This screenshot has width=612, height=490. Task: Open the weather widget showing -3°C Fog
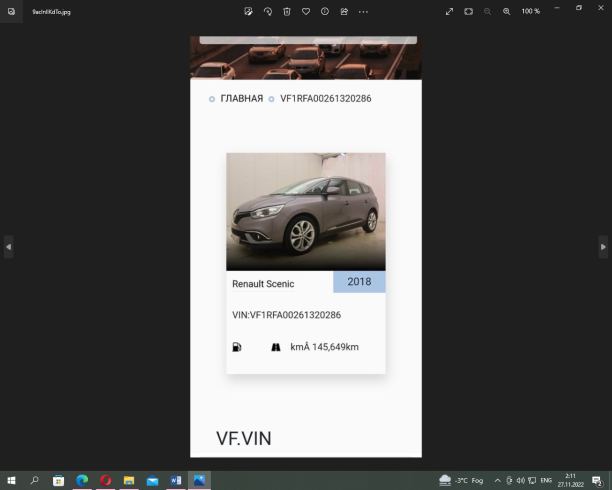click(x=461, y=481)
